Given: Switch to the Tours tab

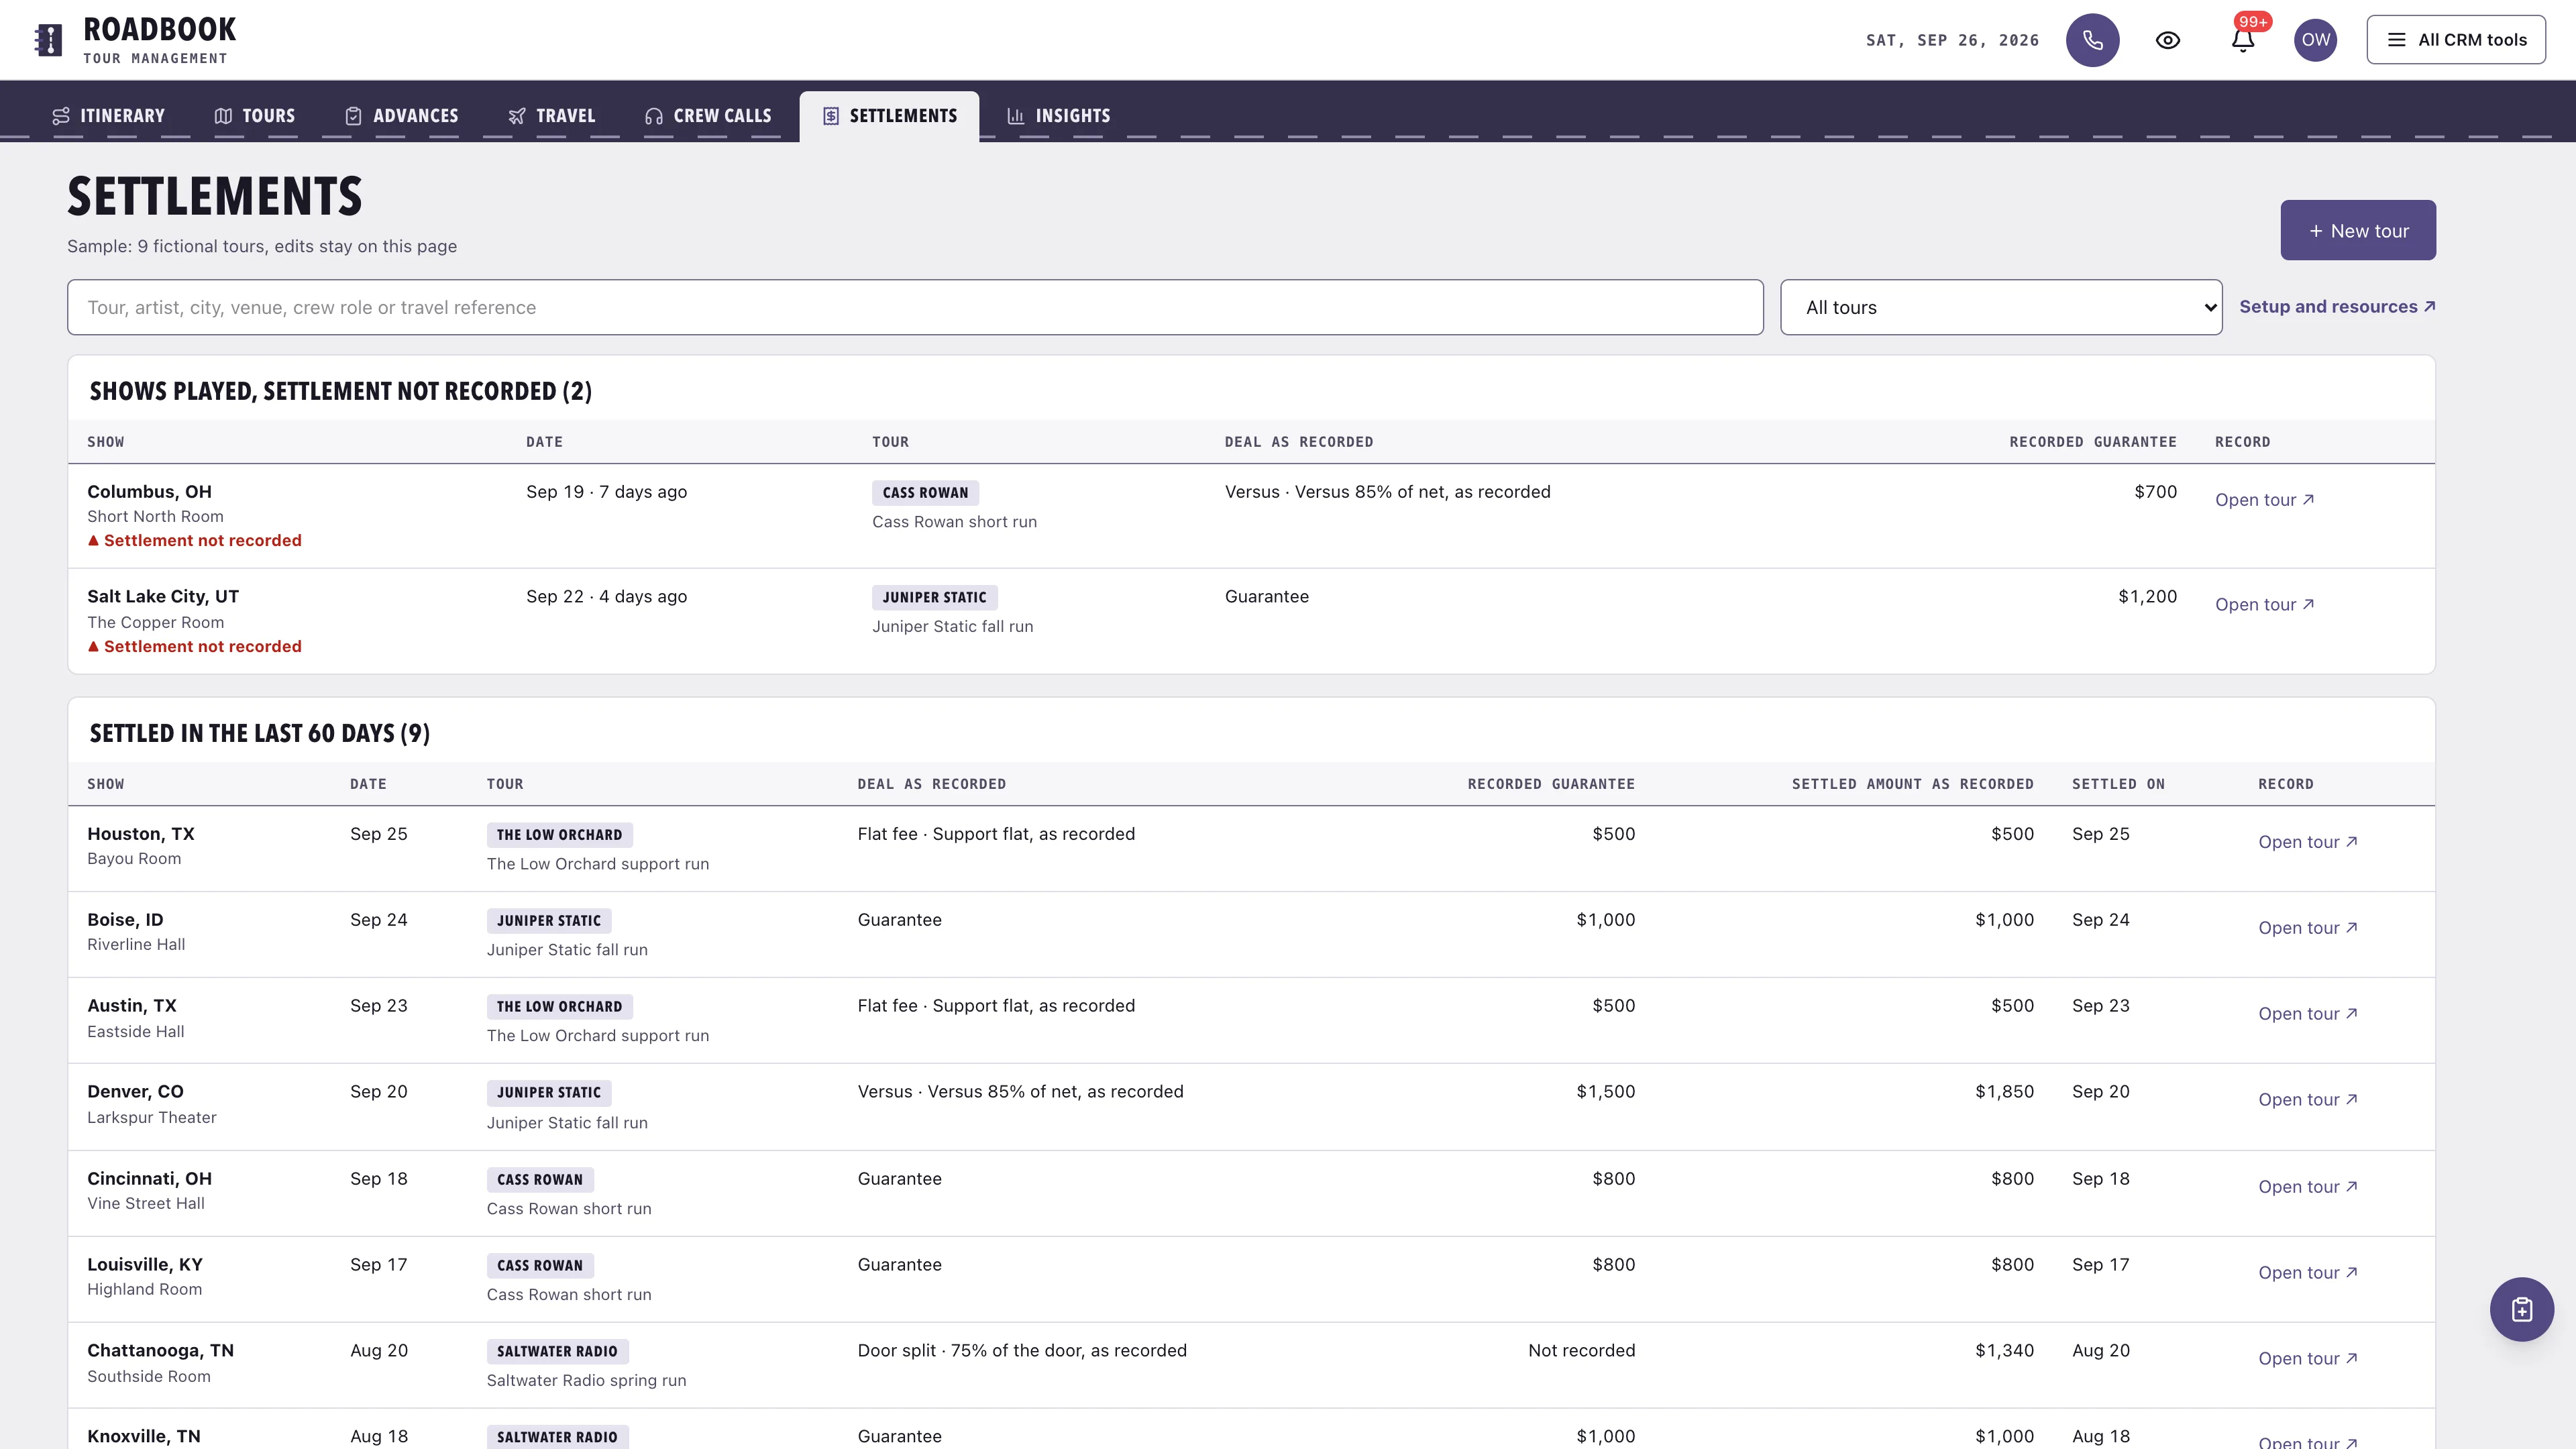Looking at the screenshot, I should [x=255, y=116].
